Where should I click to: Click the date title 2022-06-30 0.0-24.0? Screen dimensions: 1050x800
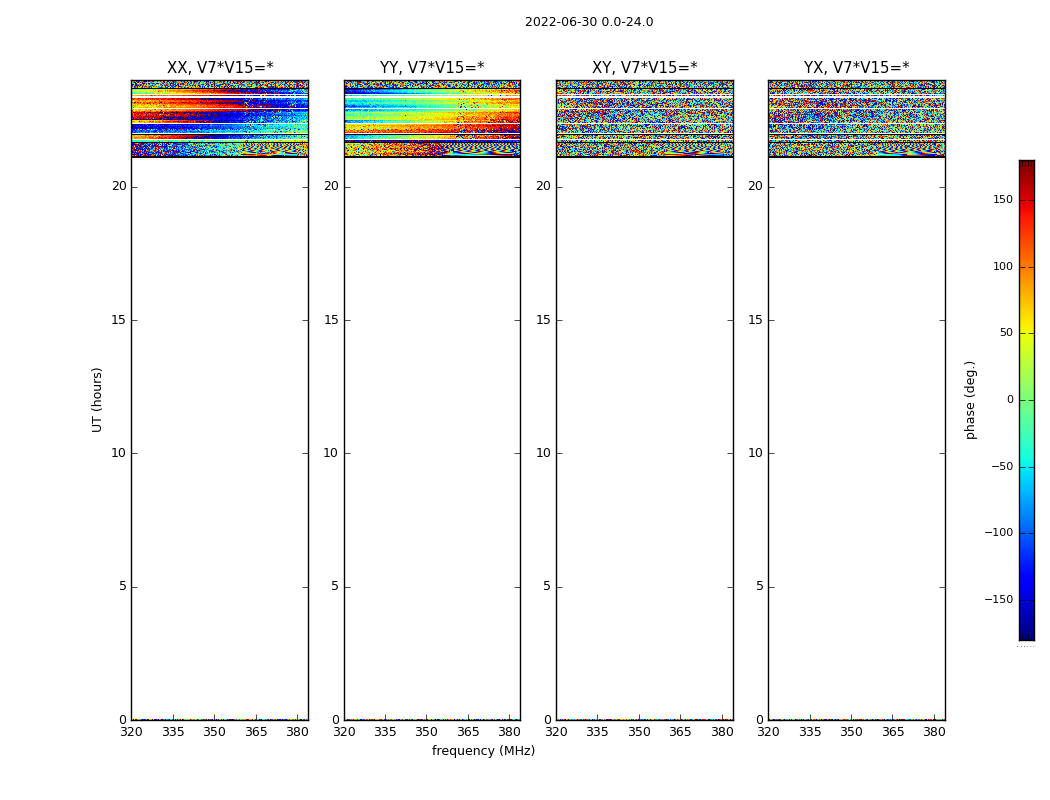point(588,22)
